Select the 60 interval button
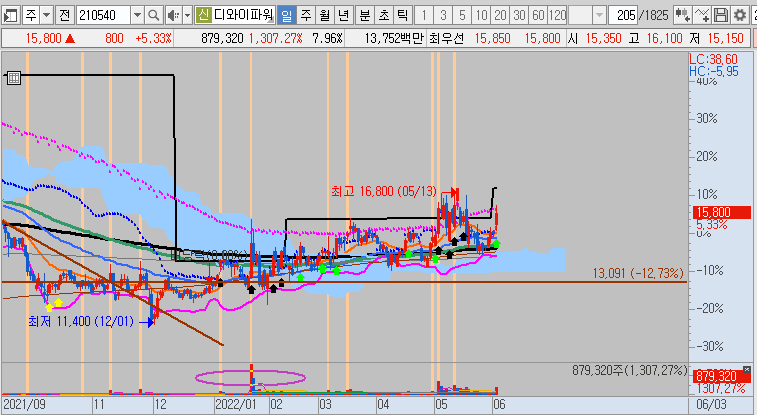757x415 pixels. tap(538, 15)
